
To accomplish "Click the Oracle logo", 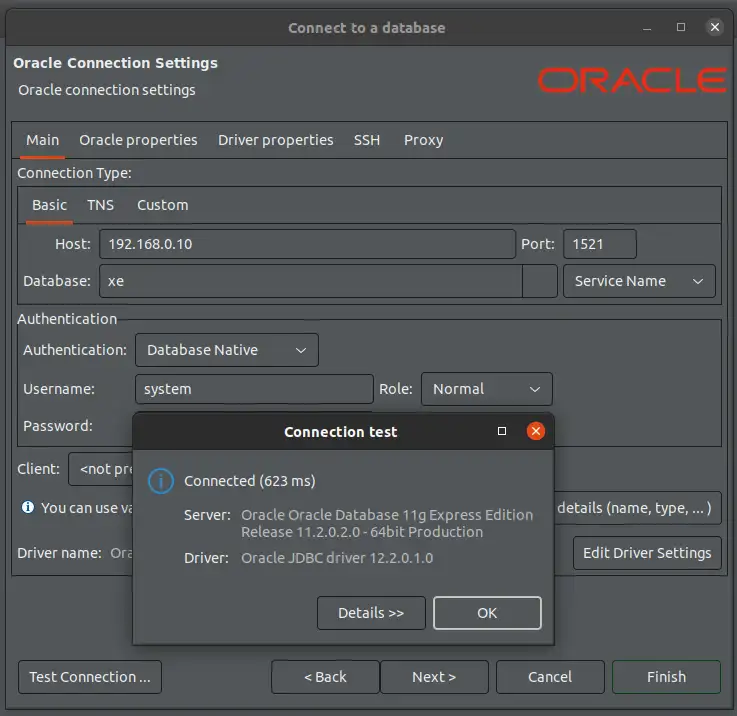I will [x=632, y=80].
